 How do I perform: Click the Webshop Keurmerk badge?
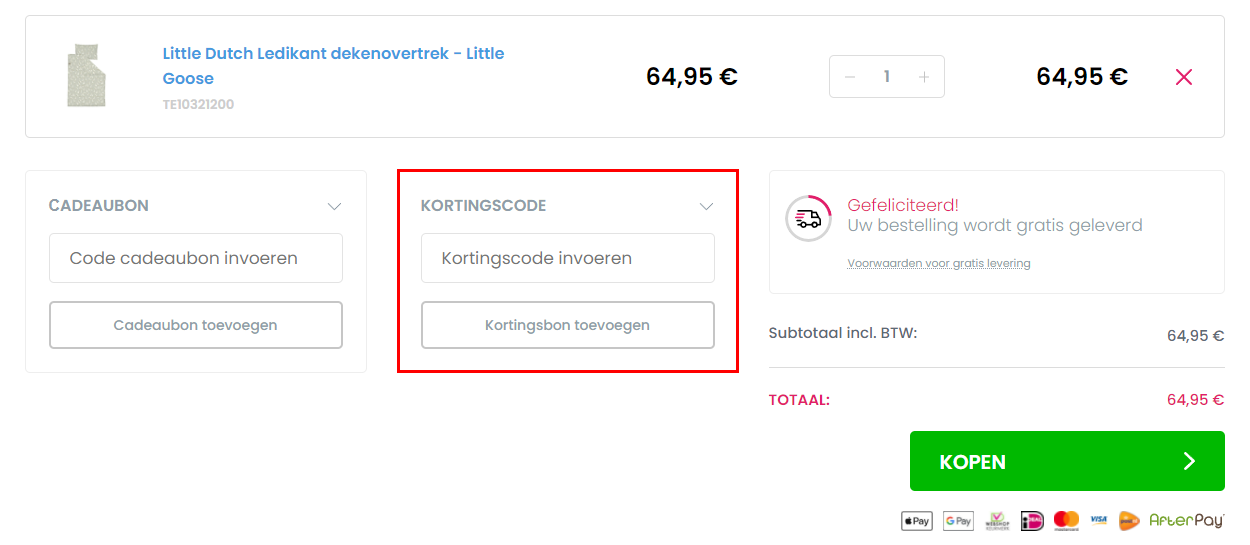point(997,521)
